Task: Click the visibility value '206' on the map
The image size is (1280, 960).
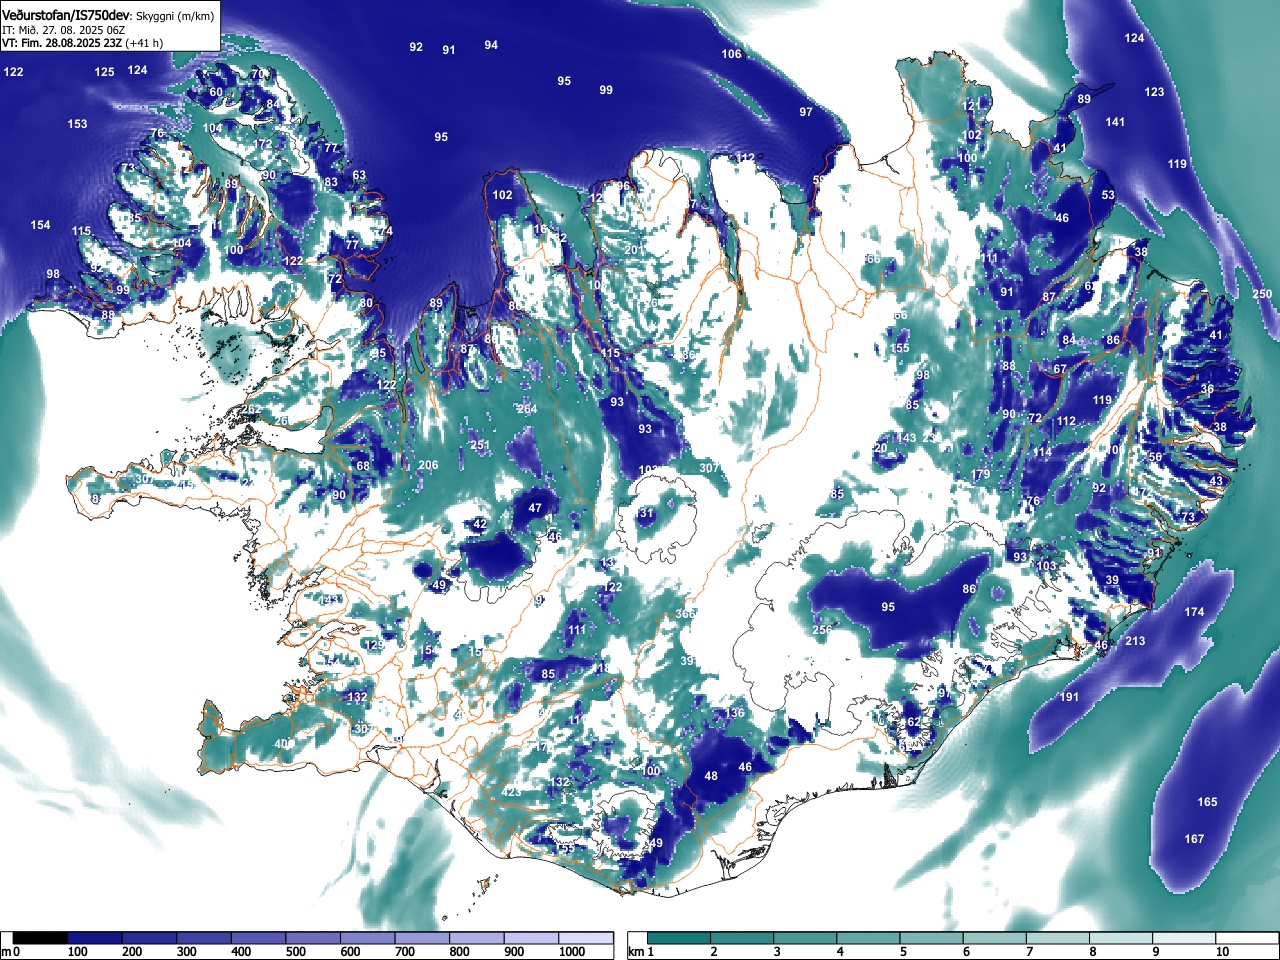Action: (x=428, y=465)
